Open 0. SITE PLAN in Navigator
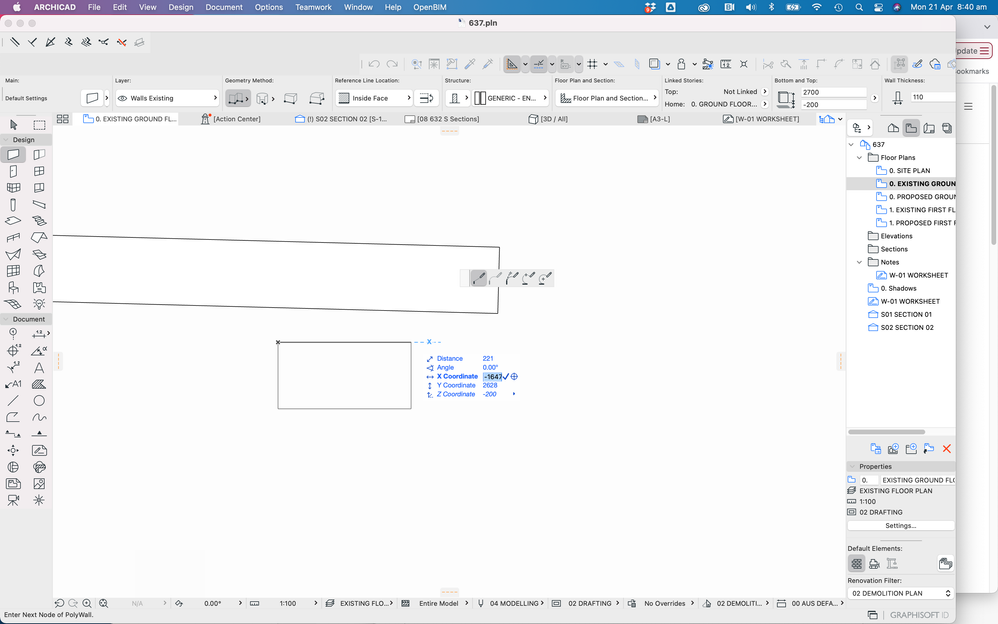Viewport: 998px width, 624px height. click(x=909, y=171)
